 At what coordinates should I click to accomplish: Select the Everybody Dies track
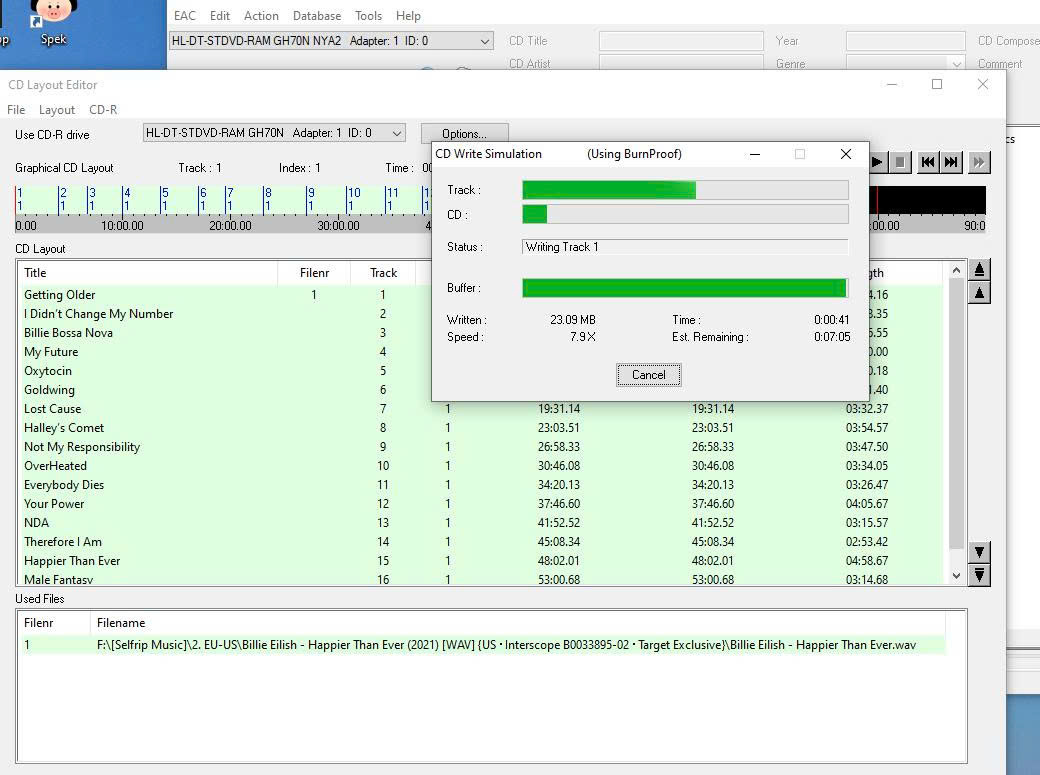click(482, 485)
